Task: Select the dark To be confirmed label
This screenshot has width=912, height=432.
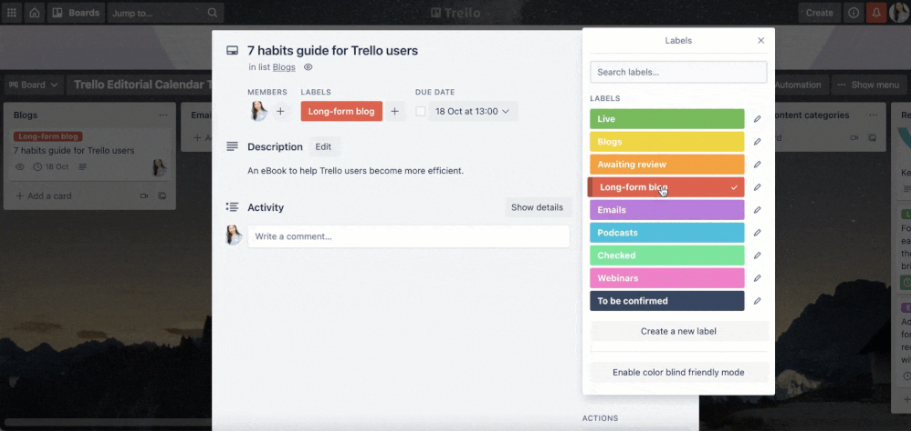Action: point(667,301)
